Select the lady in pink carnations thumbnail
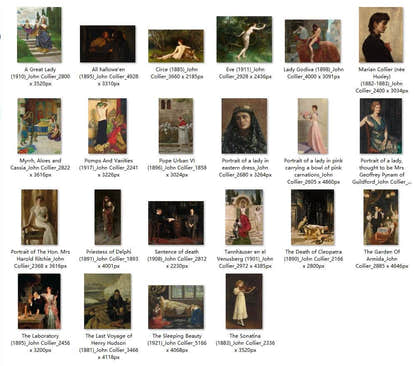Screen dimensions: 416x366 [313, 126]
